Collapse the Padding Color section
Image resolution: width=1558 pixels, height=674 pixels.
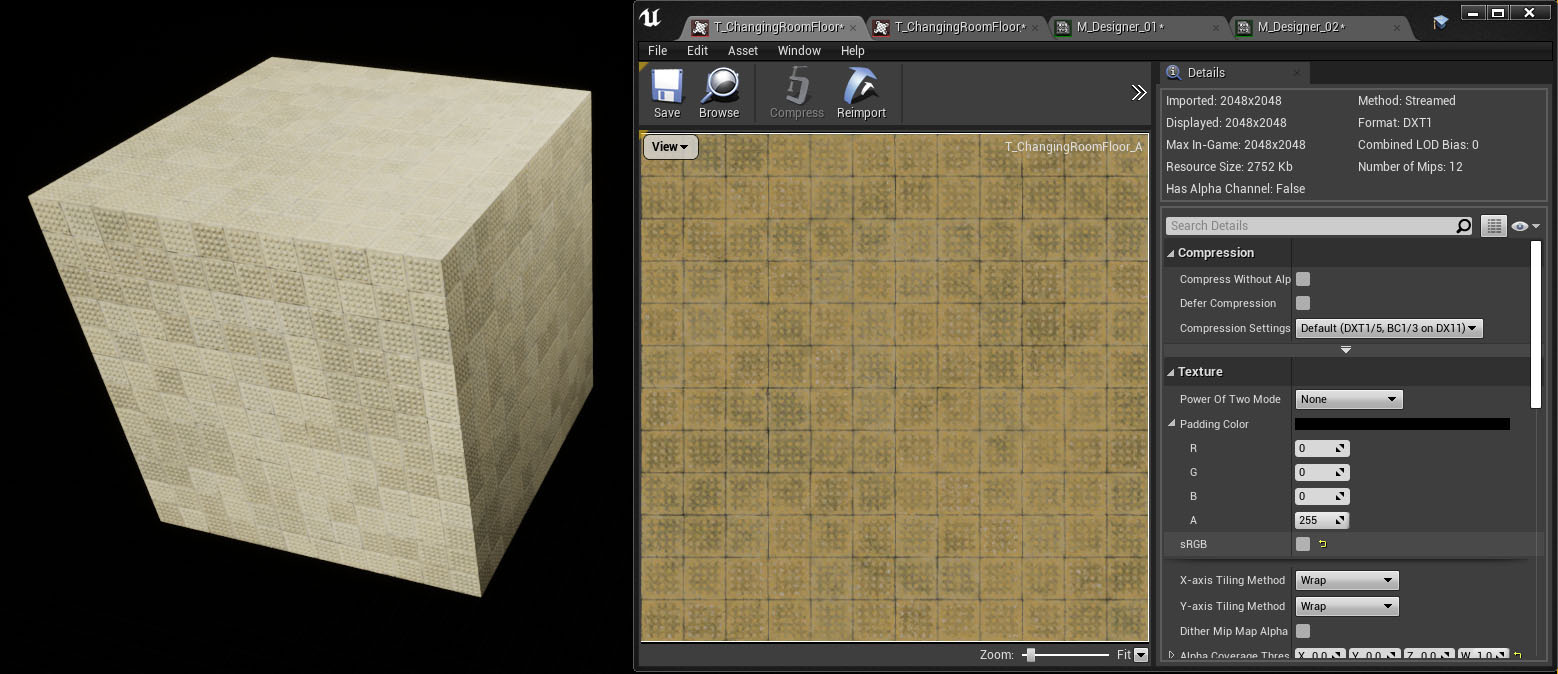pos(1172,424)
